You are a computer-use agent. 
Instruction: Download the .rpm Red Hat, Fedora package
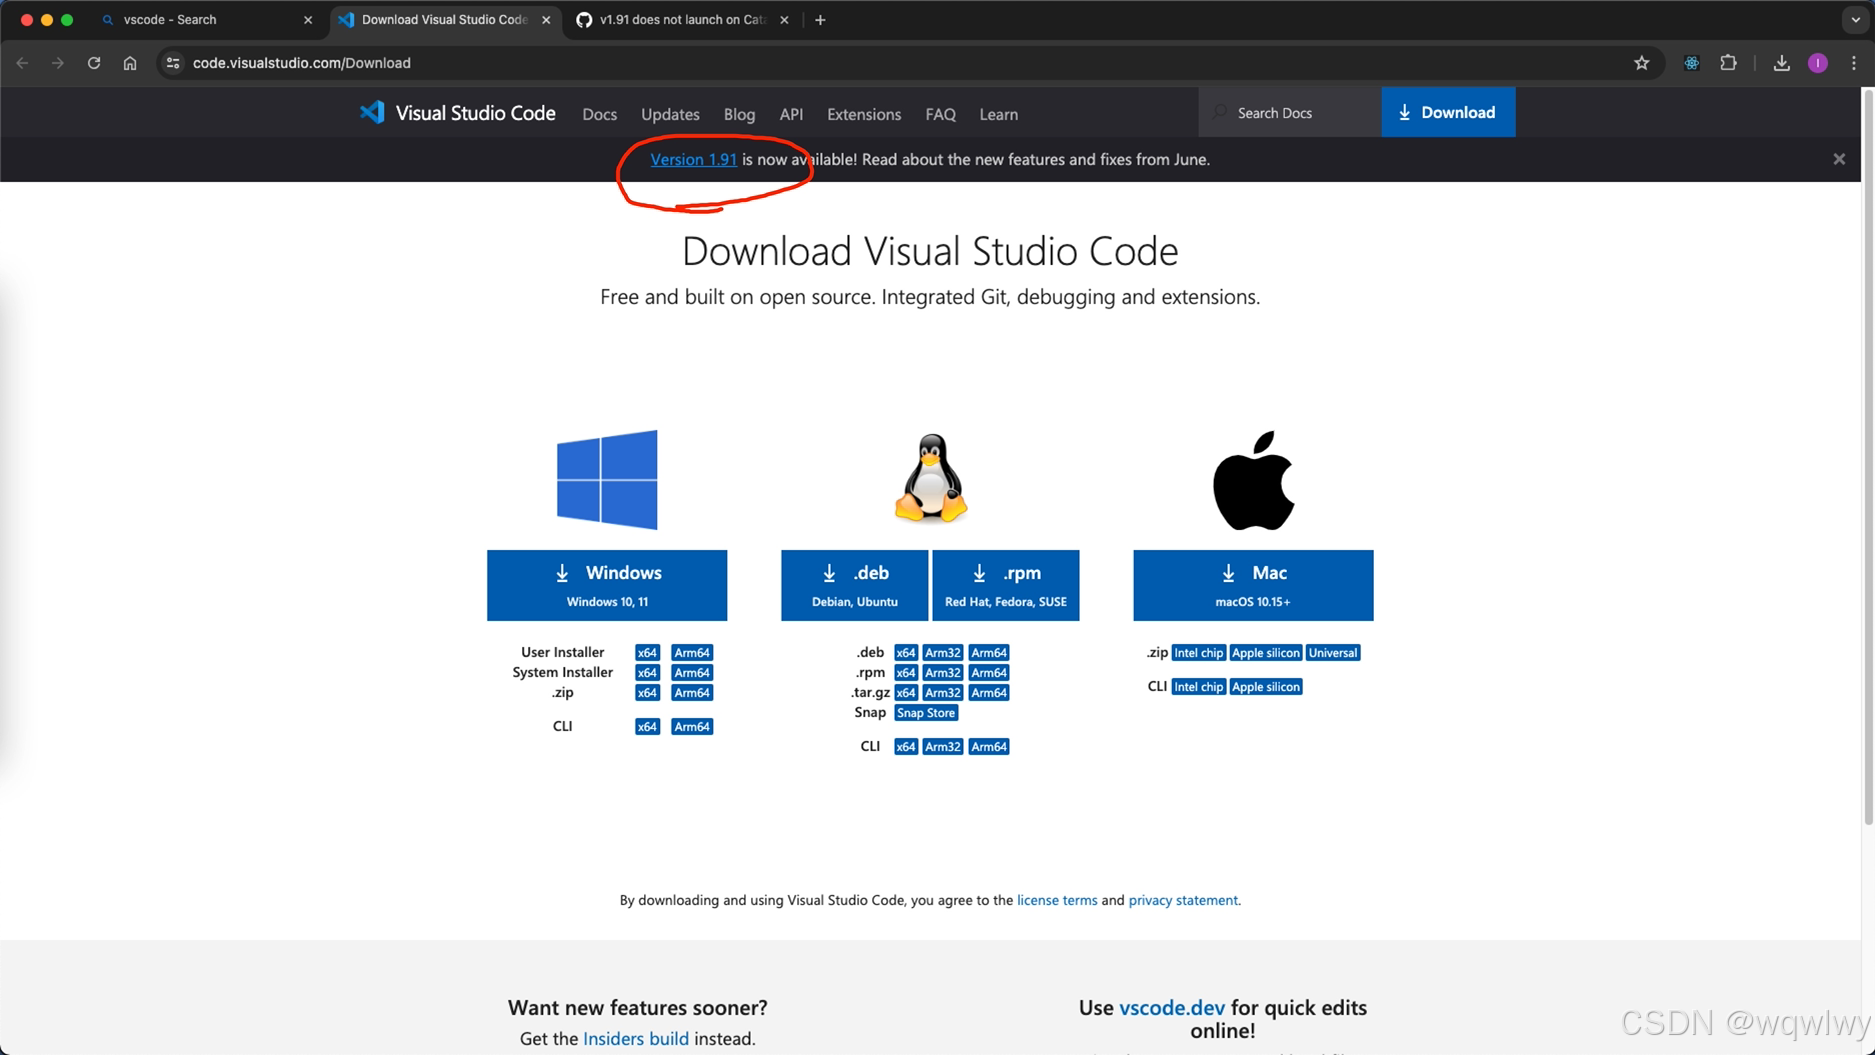pyautogui.click(x=1006, y=585)
